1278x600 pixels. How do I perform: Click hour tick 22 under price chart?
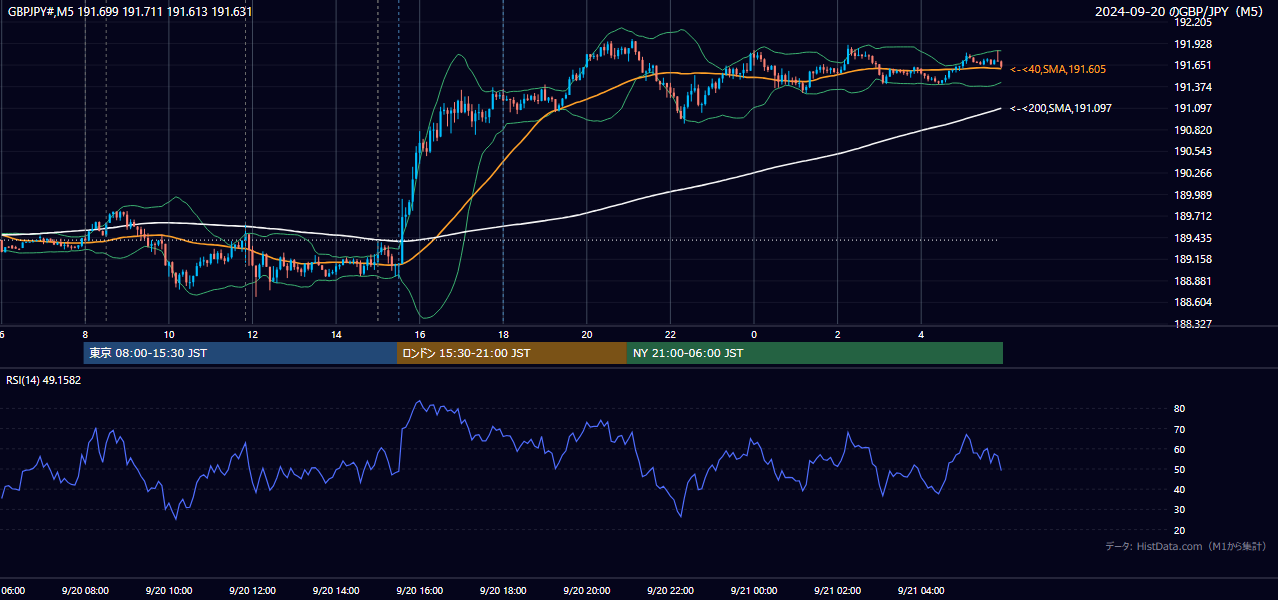point(670,335)
